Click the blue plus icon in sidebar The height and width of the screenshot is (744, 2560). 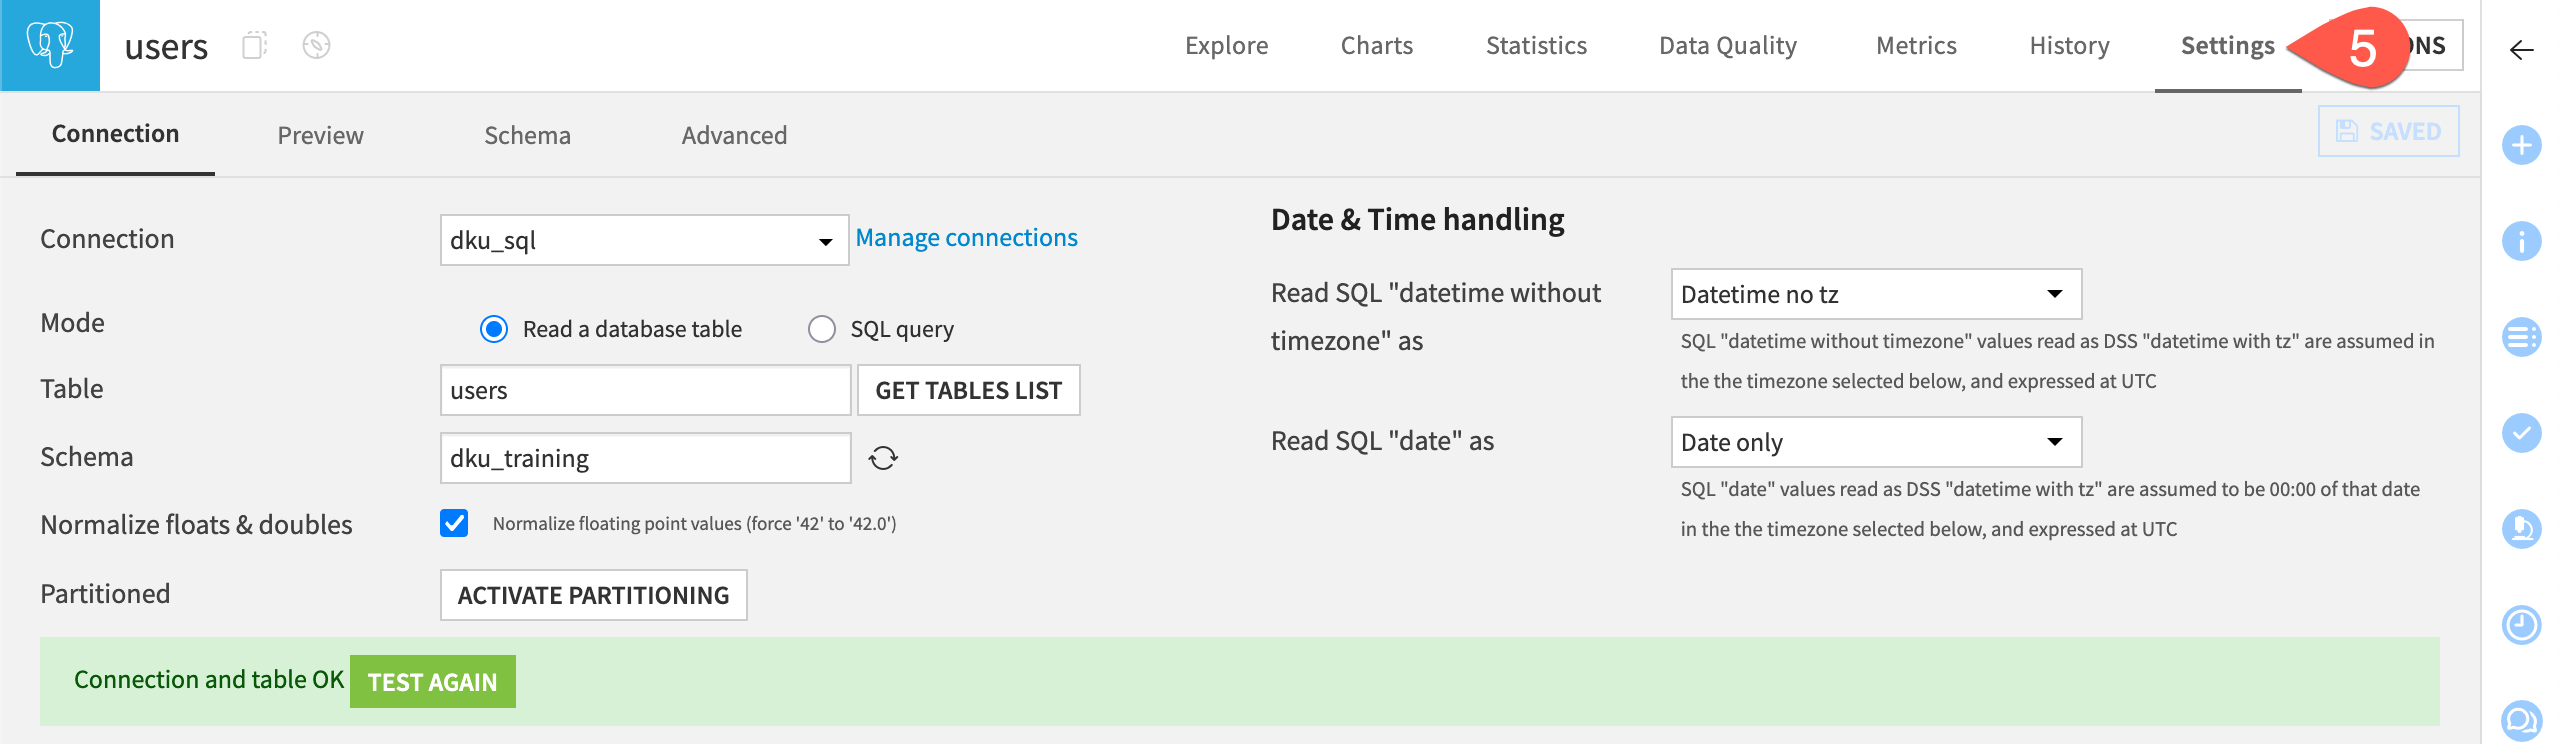[x=2521, y=145]
